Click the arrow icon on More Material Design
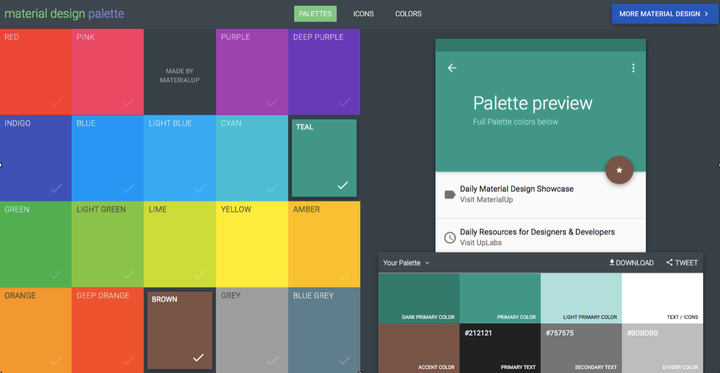 coord(706,14)
